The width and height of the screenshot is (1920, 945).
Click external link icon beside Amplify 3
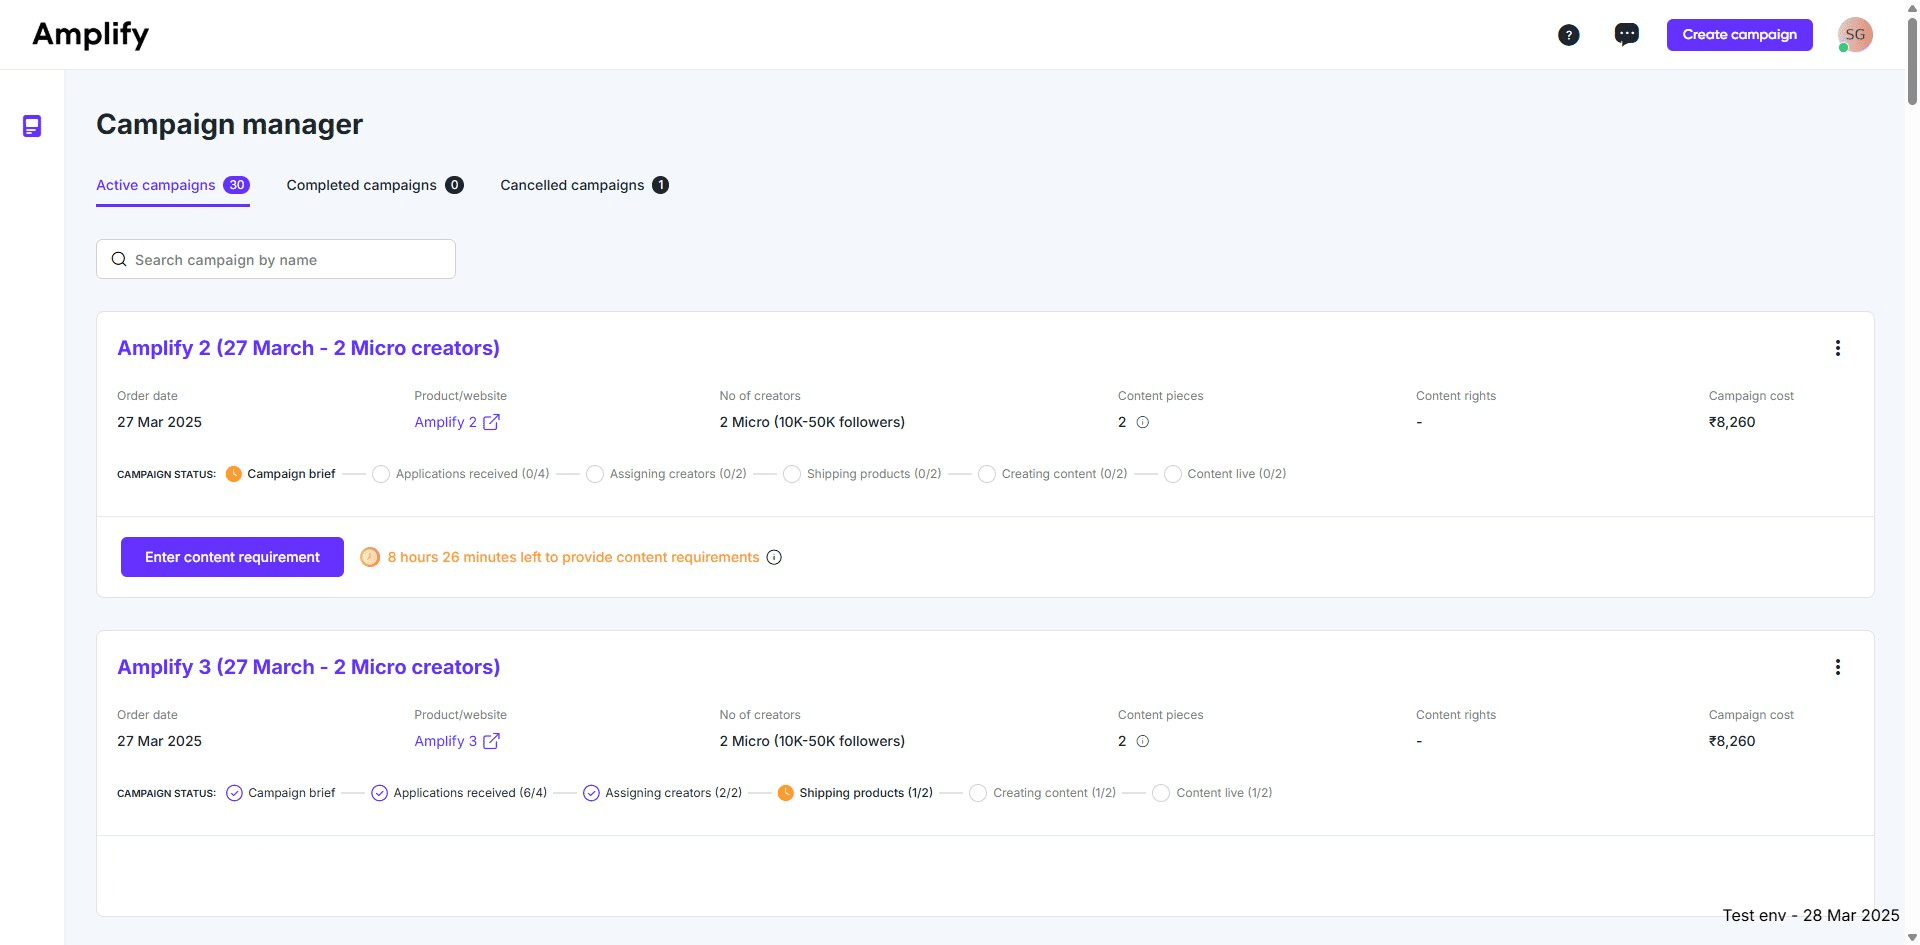pyautogui.click(x=491, y=741)
